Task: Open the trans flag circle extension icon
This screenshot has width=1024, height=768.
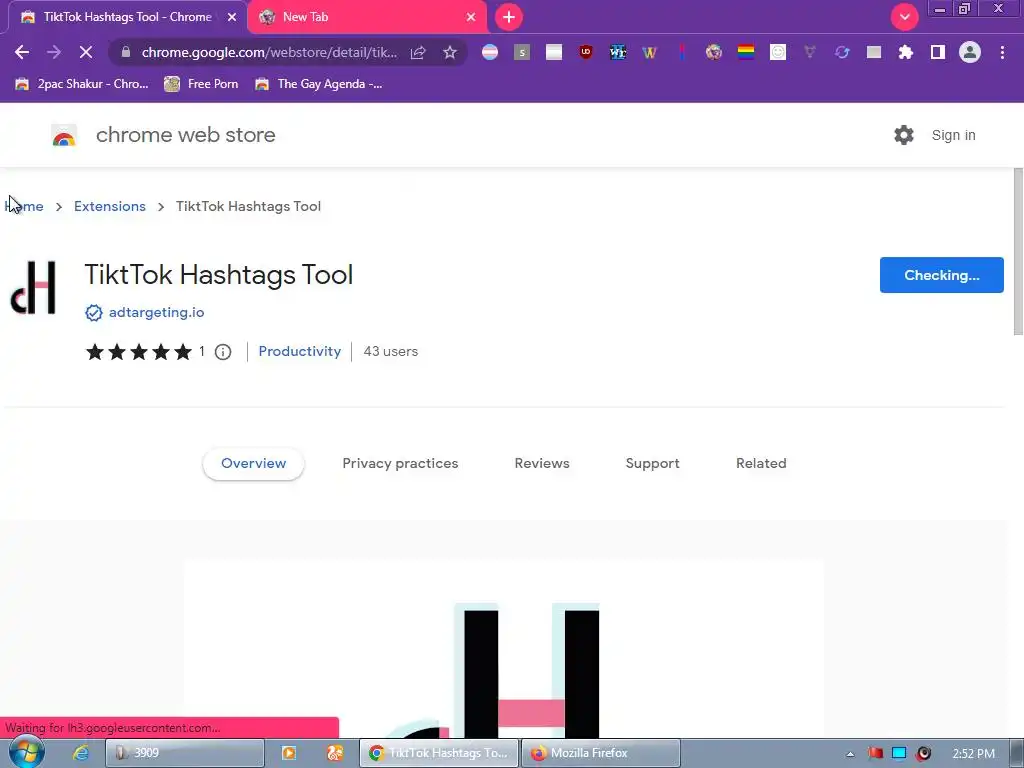Action: point(490,52)
